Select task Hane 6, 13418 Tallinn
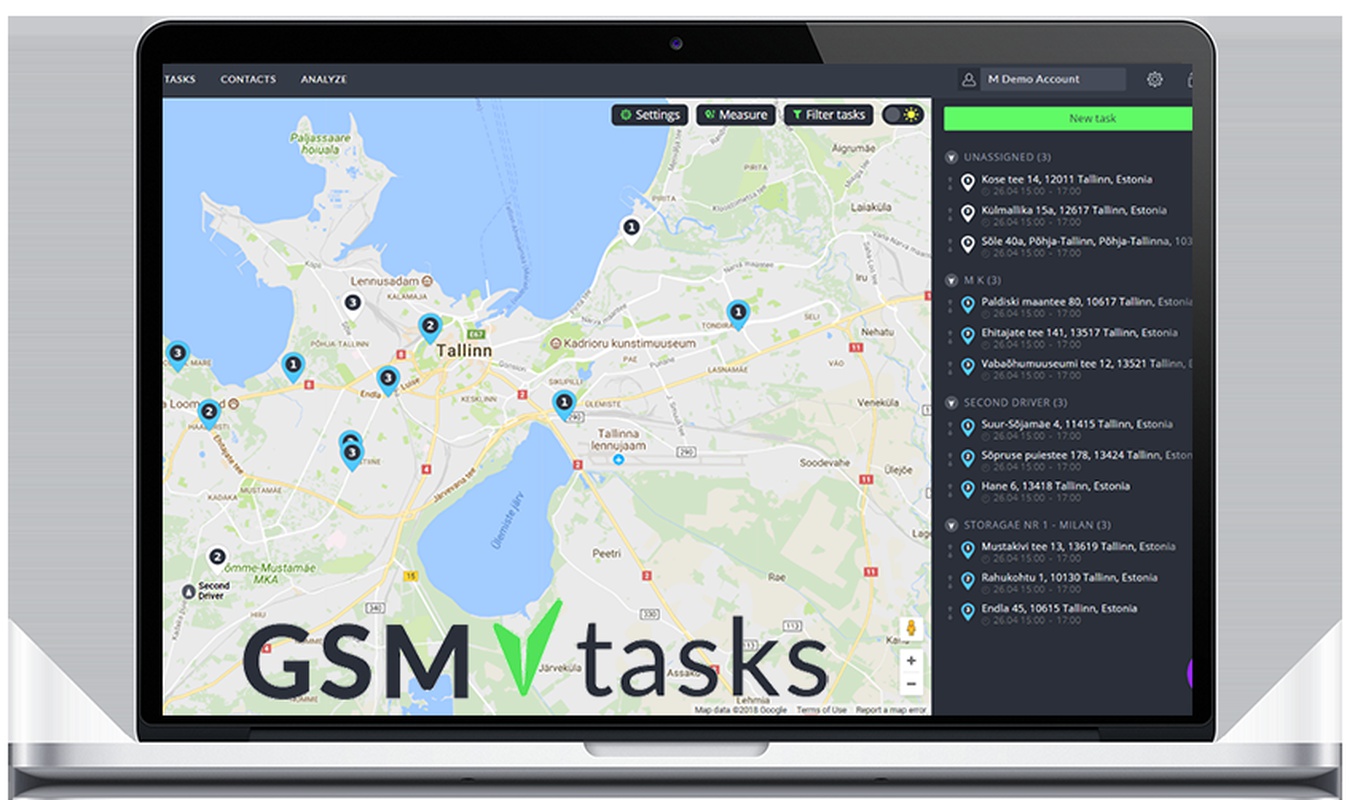 tap(1056, 486)
